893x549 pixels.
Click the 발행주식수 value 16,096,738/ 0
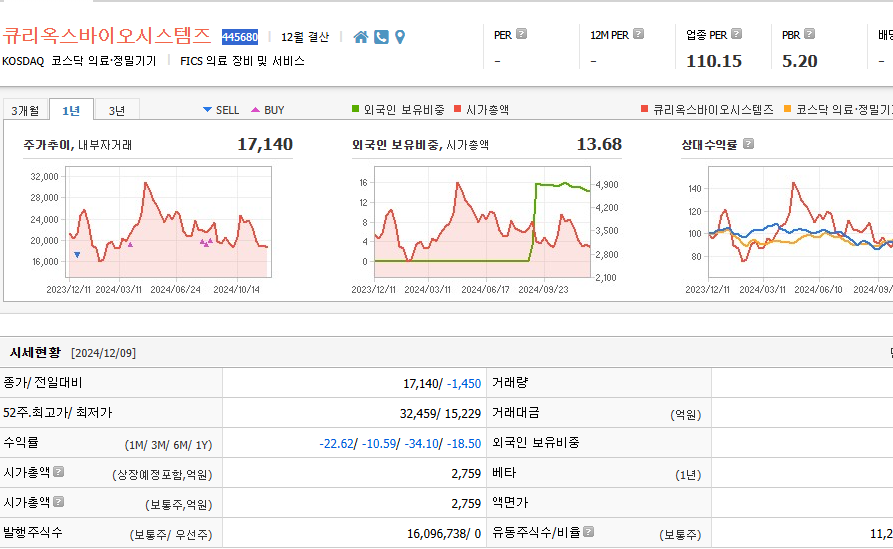click(444, 534)
